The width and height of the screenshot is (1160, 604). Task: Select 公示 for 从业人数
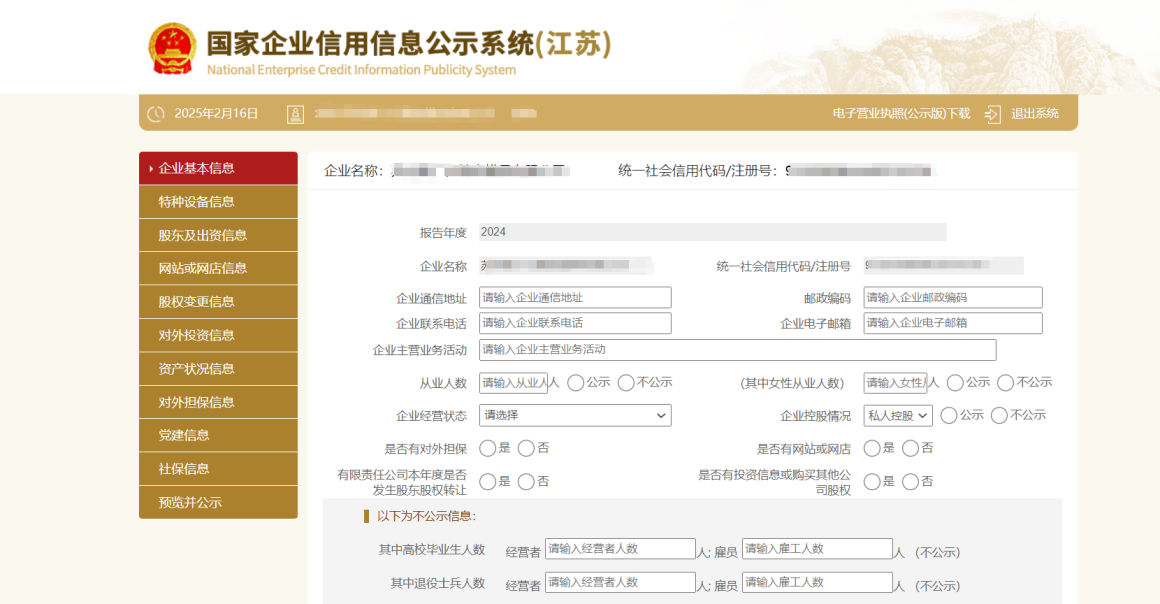pyautogui.click(x=576, y=383)
